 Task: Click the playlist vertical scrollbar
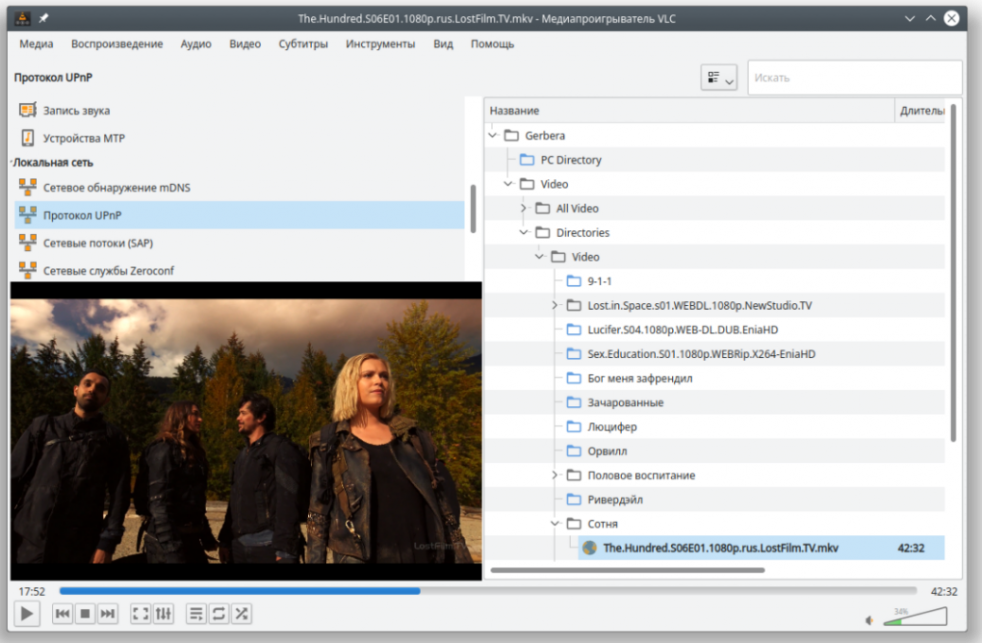pyautogui.click(x=953, y=273)
